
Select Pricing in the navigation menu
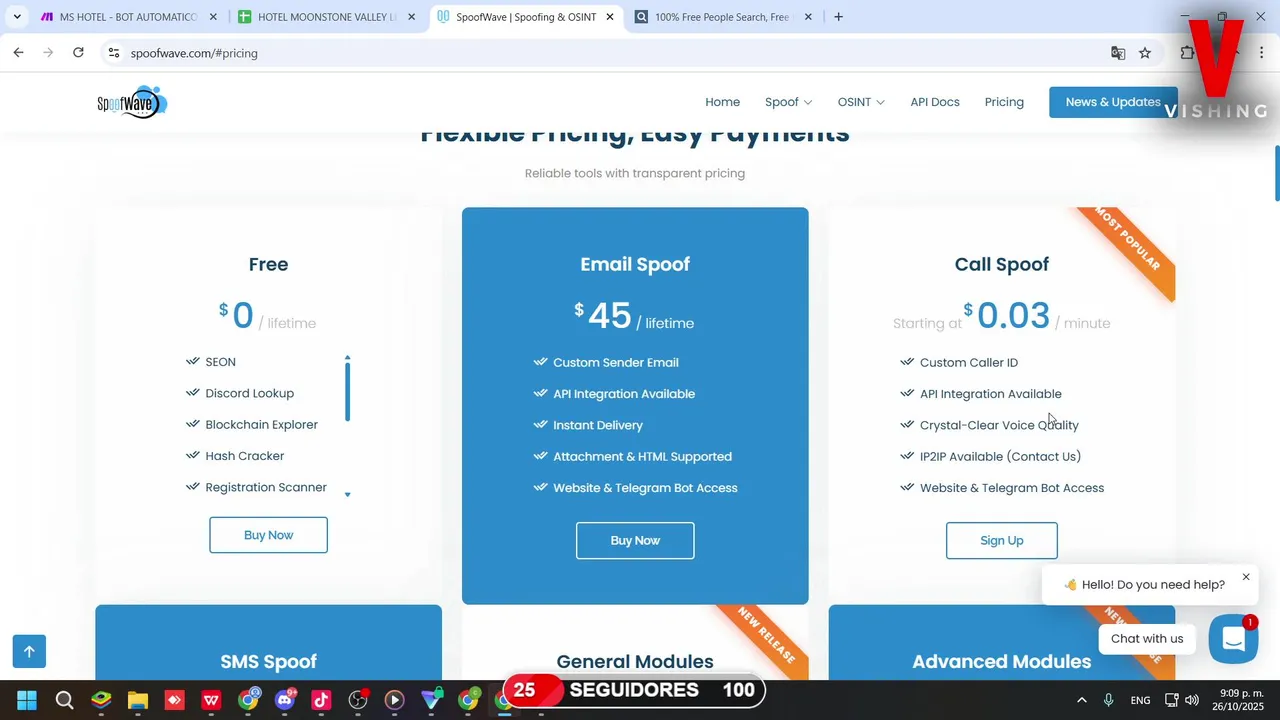(x=1004, y=102)
